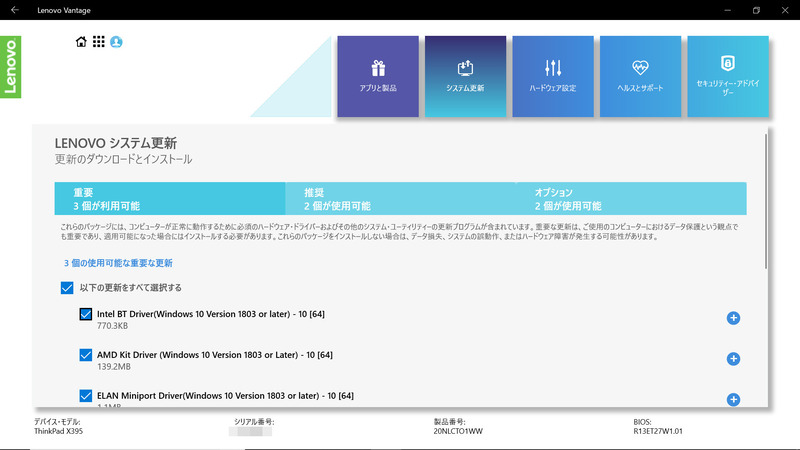The height and width of the screenshot is (450, 800).
Task: Click 3 個の使用可能な重要な更新 link
Action: 118,263
